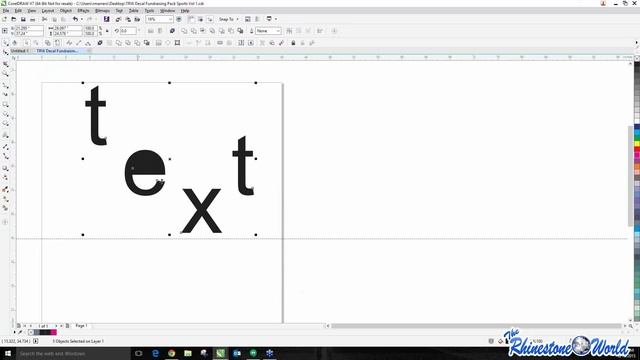Open the Object menu
Viewport: 640px width, 360px height.
[66, 11]
